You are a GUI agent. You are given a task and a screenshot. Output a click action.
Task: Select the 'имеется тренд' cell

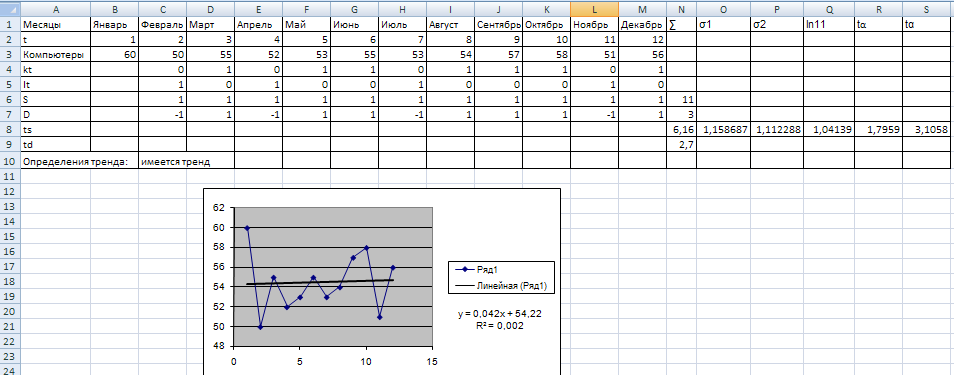186,161
